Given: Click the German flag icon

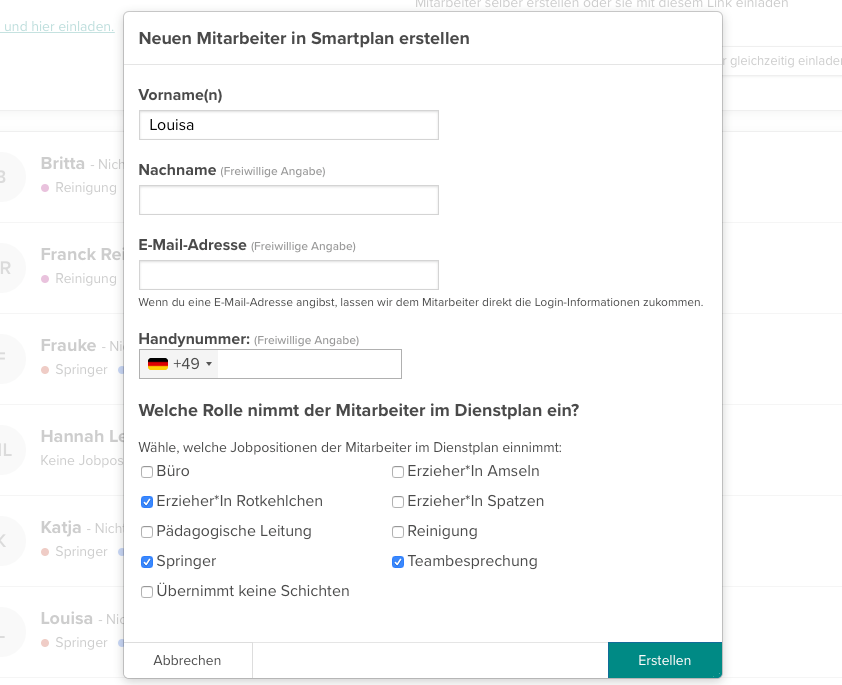Looking at the screenshot, I should (157, 364).
